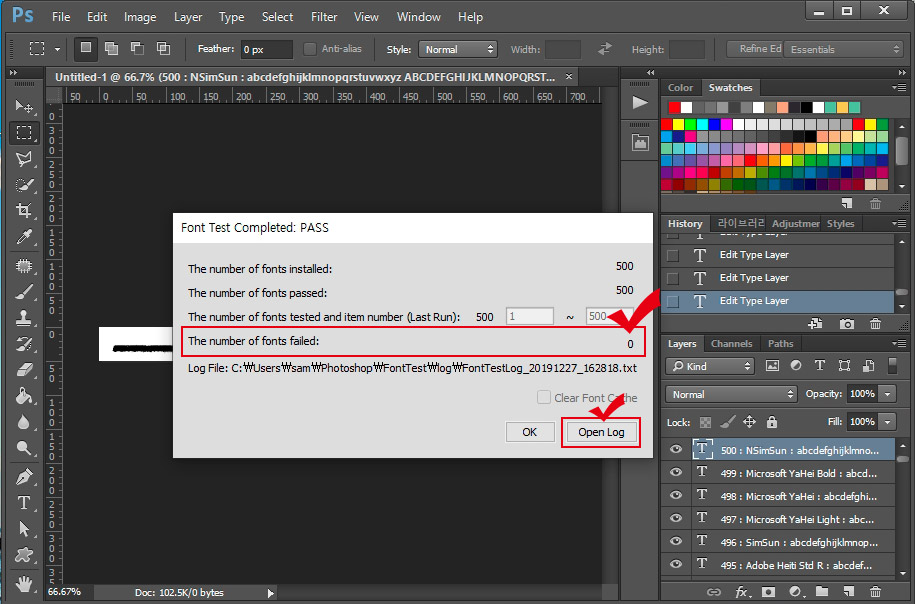Click Add to selection mode icon
The image size is (915, 604).
point(111,48)
